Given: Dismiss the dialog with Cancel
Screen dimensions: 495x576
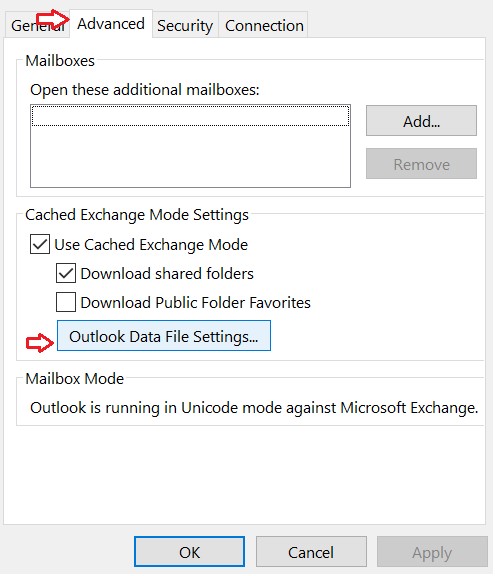Looking at the screenshot, I should (311, 552).
